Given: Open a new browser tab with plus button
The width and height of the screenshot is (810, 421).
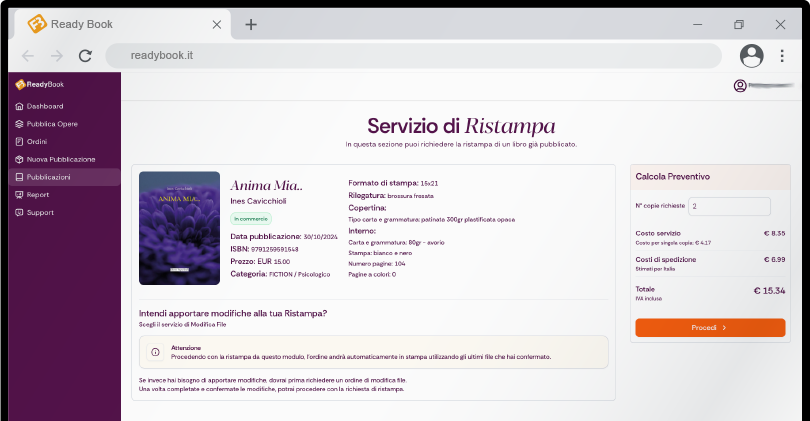Looking at the screenshot, I should click(251, 24).
